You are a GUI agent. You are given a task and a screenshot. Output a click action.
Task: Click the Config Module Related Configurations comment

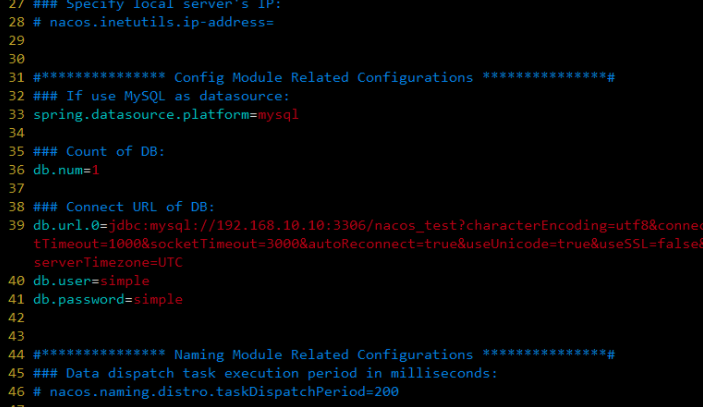coord(324,78)
